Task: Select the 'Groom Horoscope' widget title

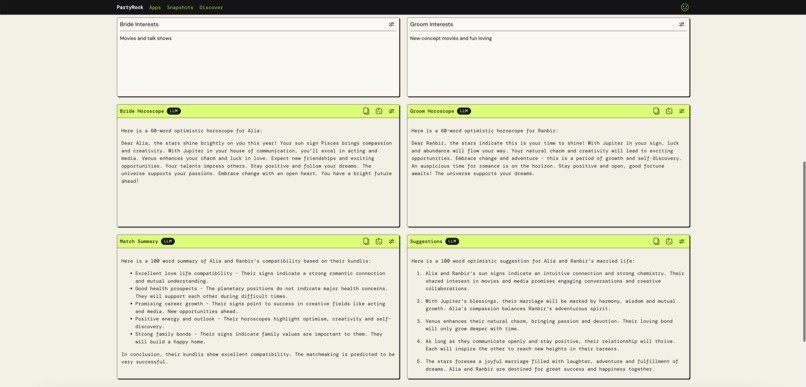Action: [432, 111]
